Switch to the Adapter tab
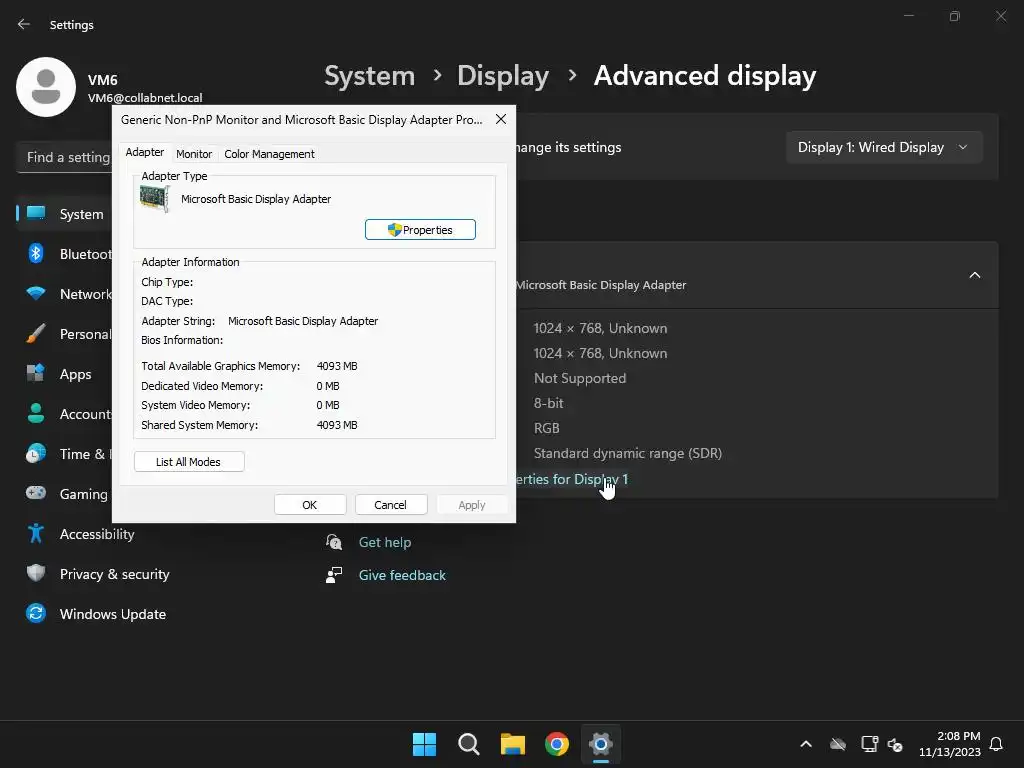 point(144,152)
